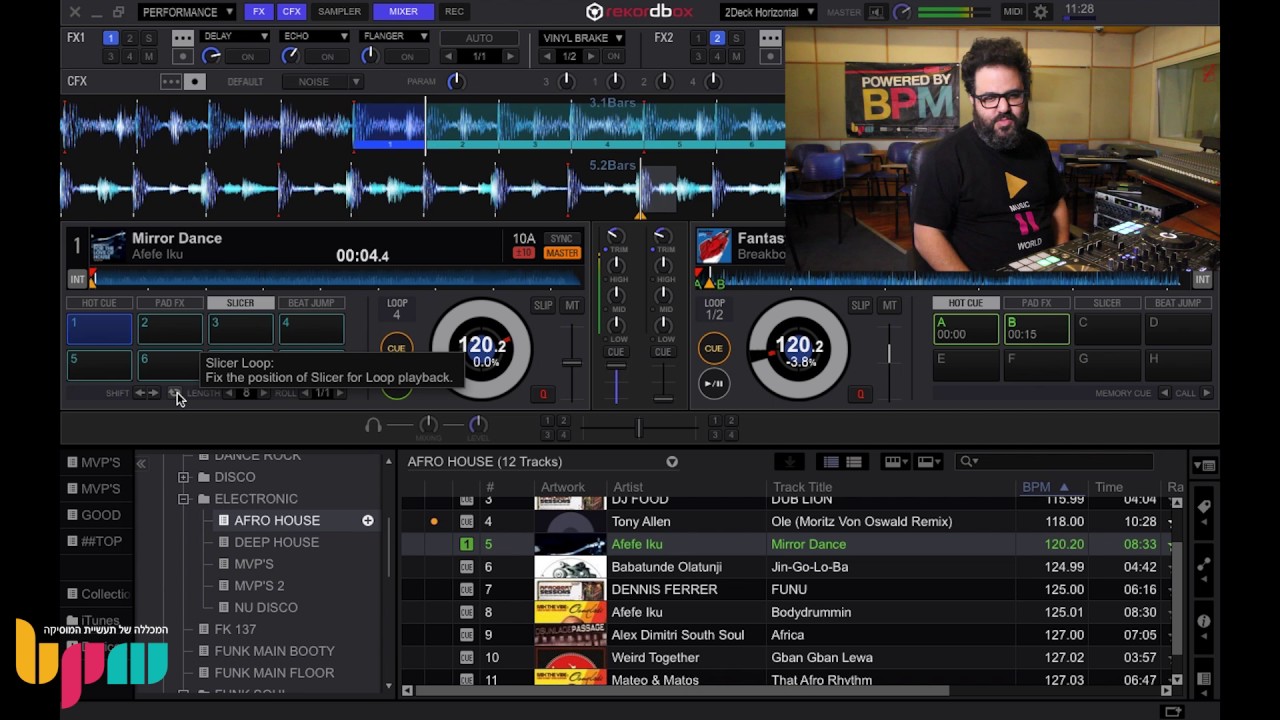Switch deck 1 pads to PAD FX tab
Screen dimensions: 1280x720
[170, 303]
